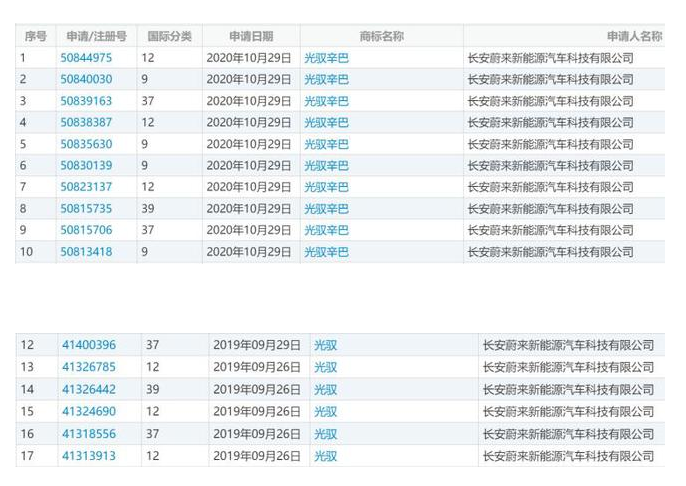This screenshot has height=486, width=686.
Task: Select serial number 6
Action: tap(23, 165)
